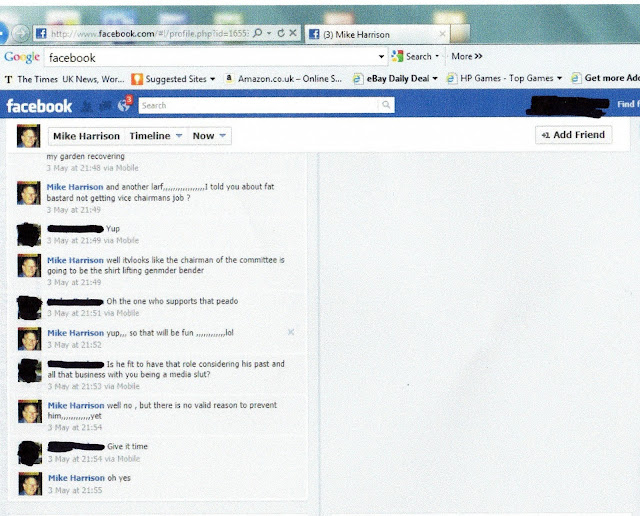Click the address bar search magnifier icon

tap(258, 33)
